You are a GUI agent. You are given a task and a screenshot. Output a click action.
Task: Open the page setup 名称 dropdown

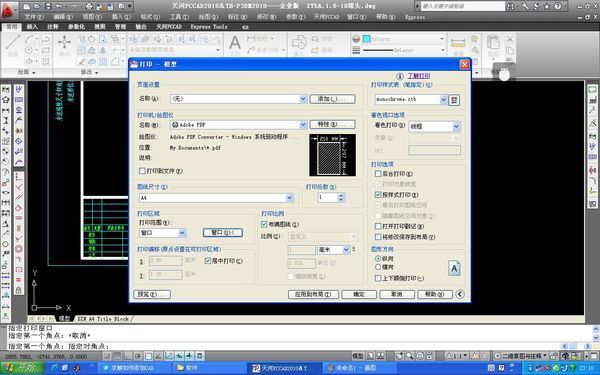[x=303, y=99]
